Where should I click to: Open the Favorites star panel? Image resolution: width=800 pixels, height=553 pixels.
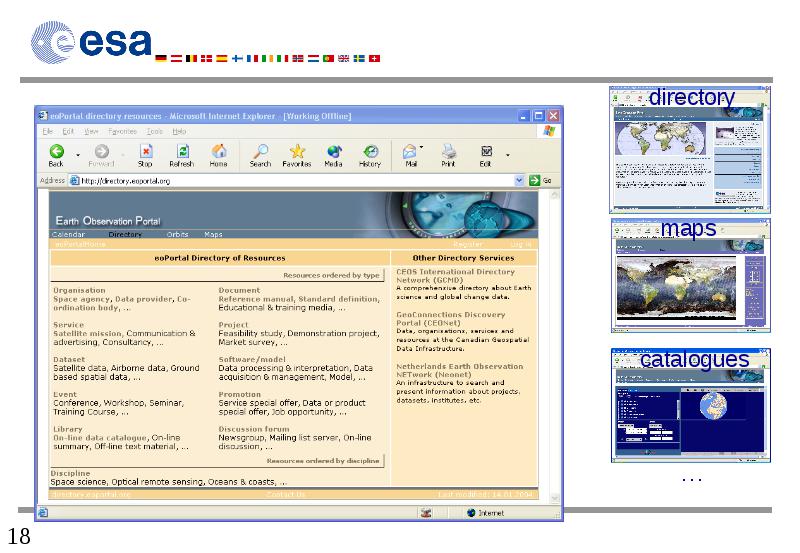tap(297, 152)
